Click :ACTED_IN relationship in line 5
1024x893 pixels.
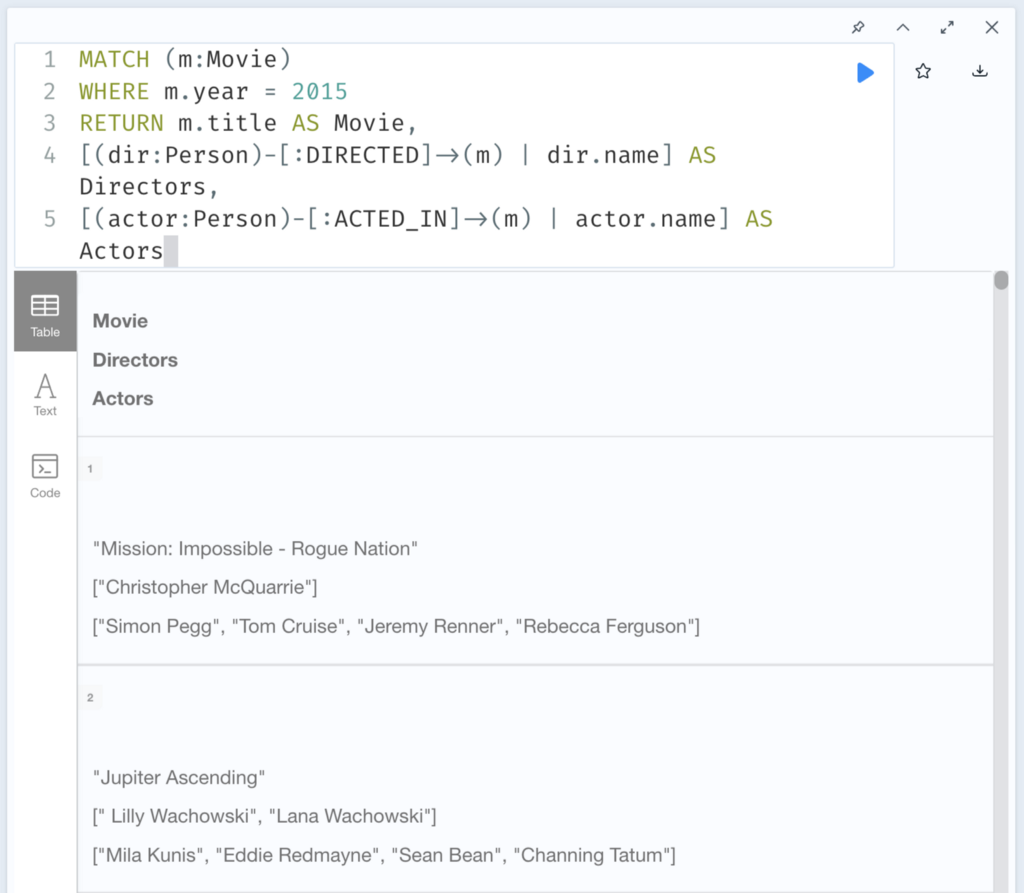coord(384,219)
